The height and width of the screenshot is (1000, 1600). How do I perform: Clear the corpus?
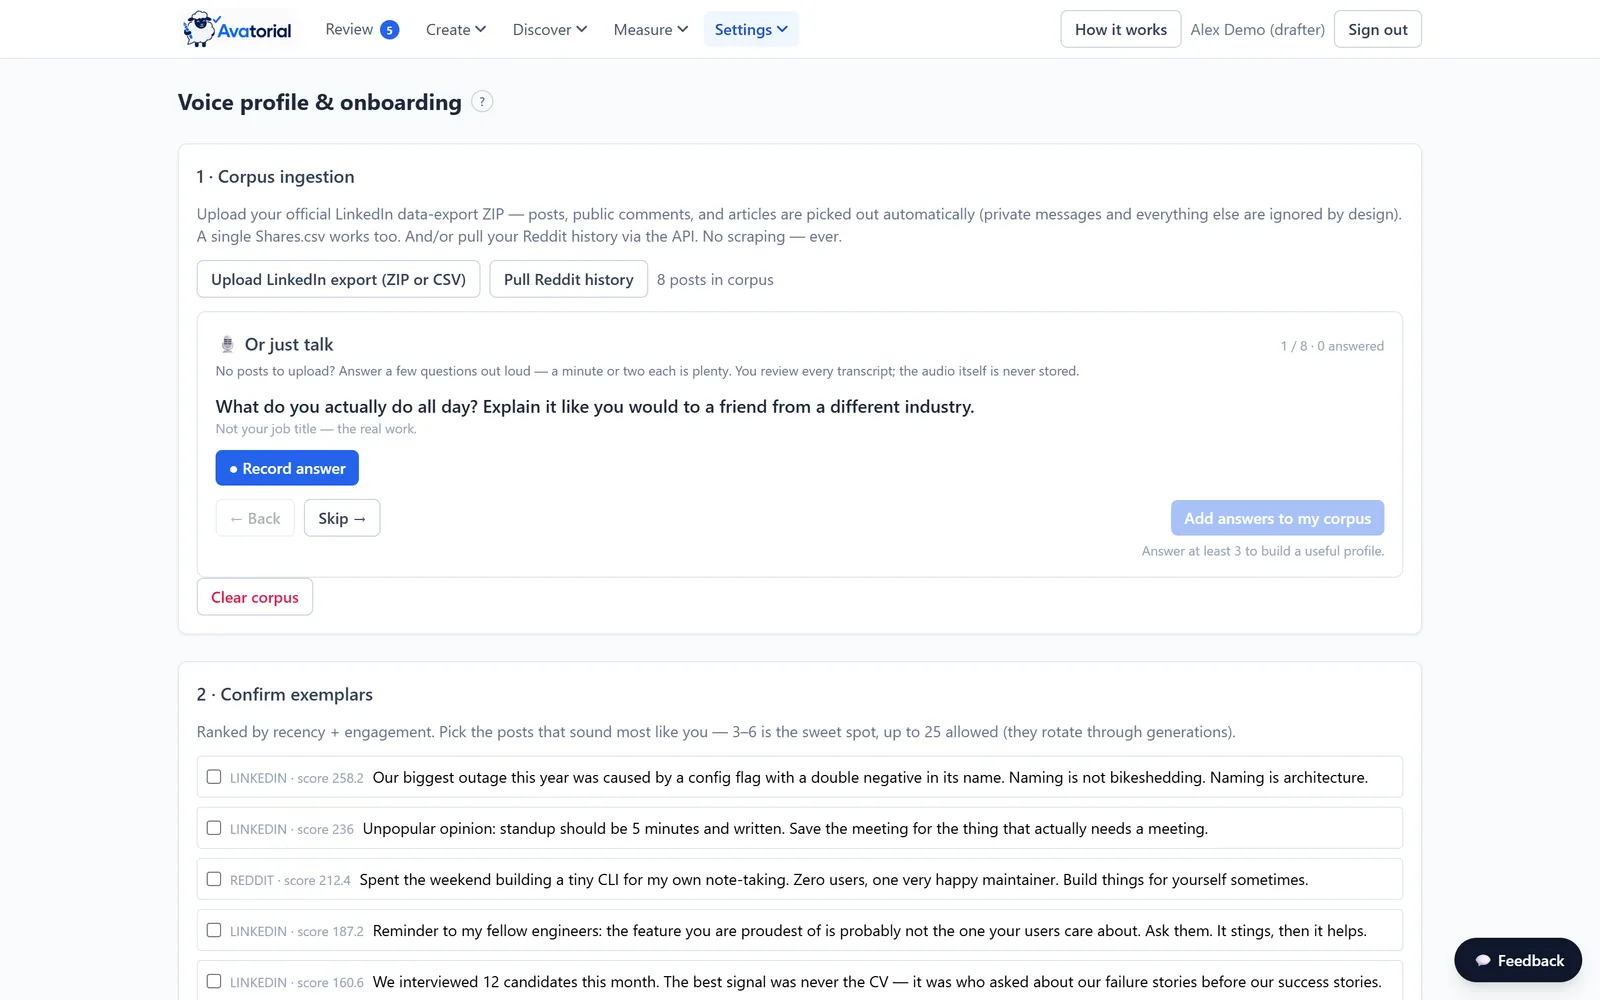(255, 597)
